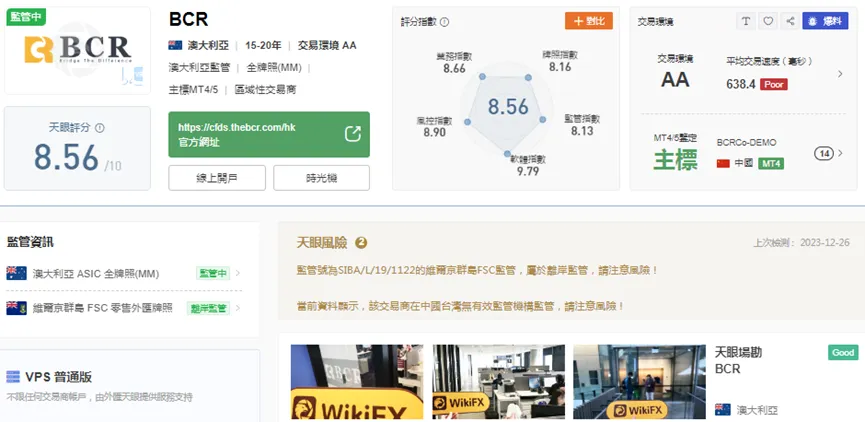Open the official website link cfds.thebcr.com/hk
The image size is (865, 422).
pos(237,127)
